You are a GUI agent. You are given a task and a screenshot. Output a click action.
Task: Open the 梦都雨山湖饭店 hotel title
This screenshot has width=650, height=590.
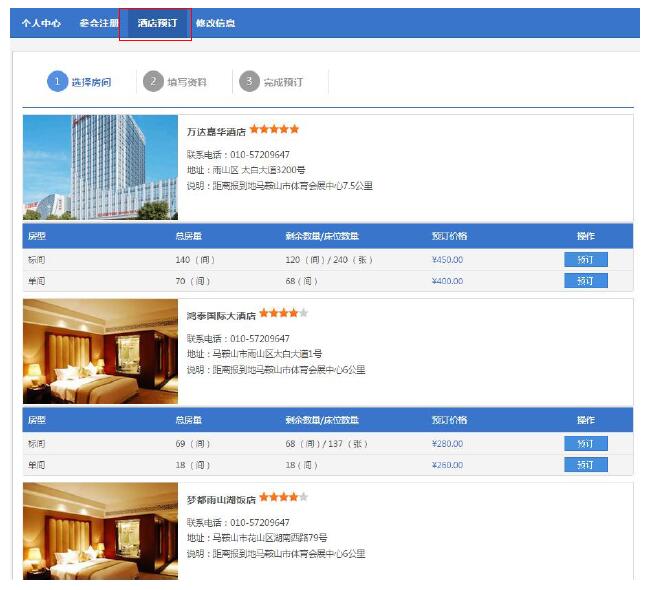point(221,498)
